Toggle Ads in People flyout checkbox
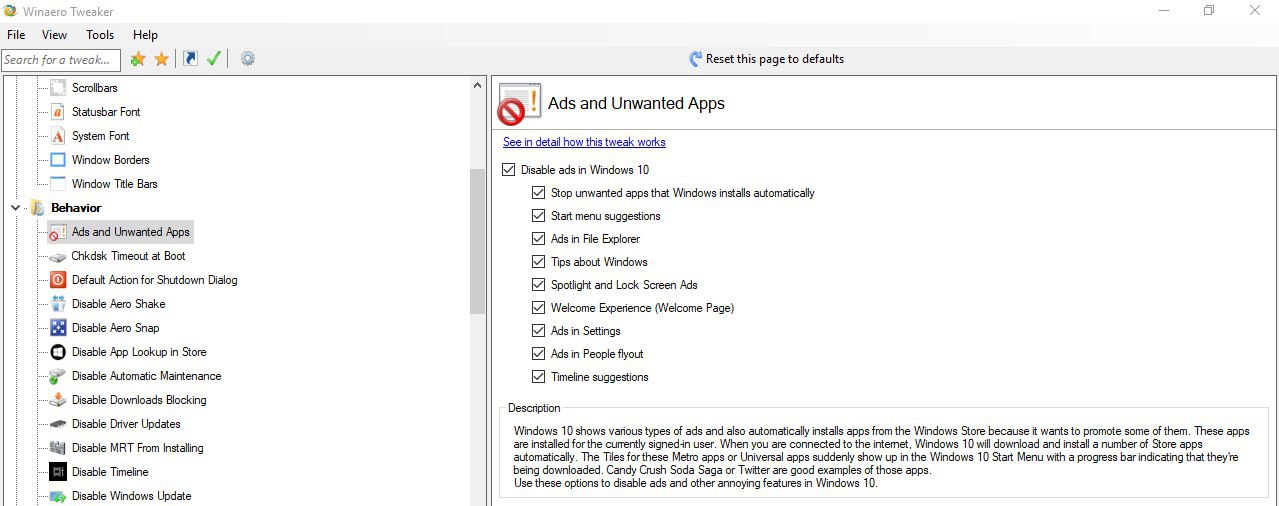This screenshot has width=1279, height=506. [539, 354]
